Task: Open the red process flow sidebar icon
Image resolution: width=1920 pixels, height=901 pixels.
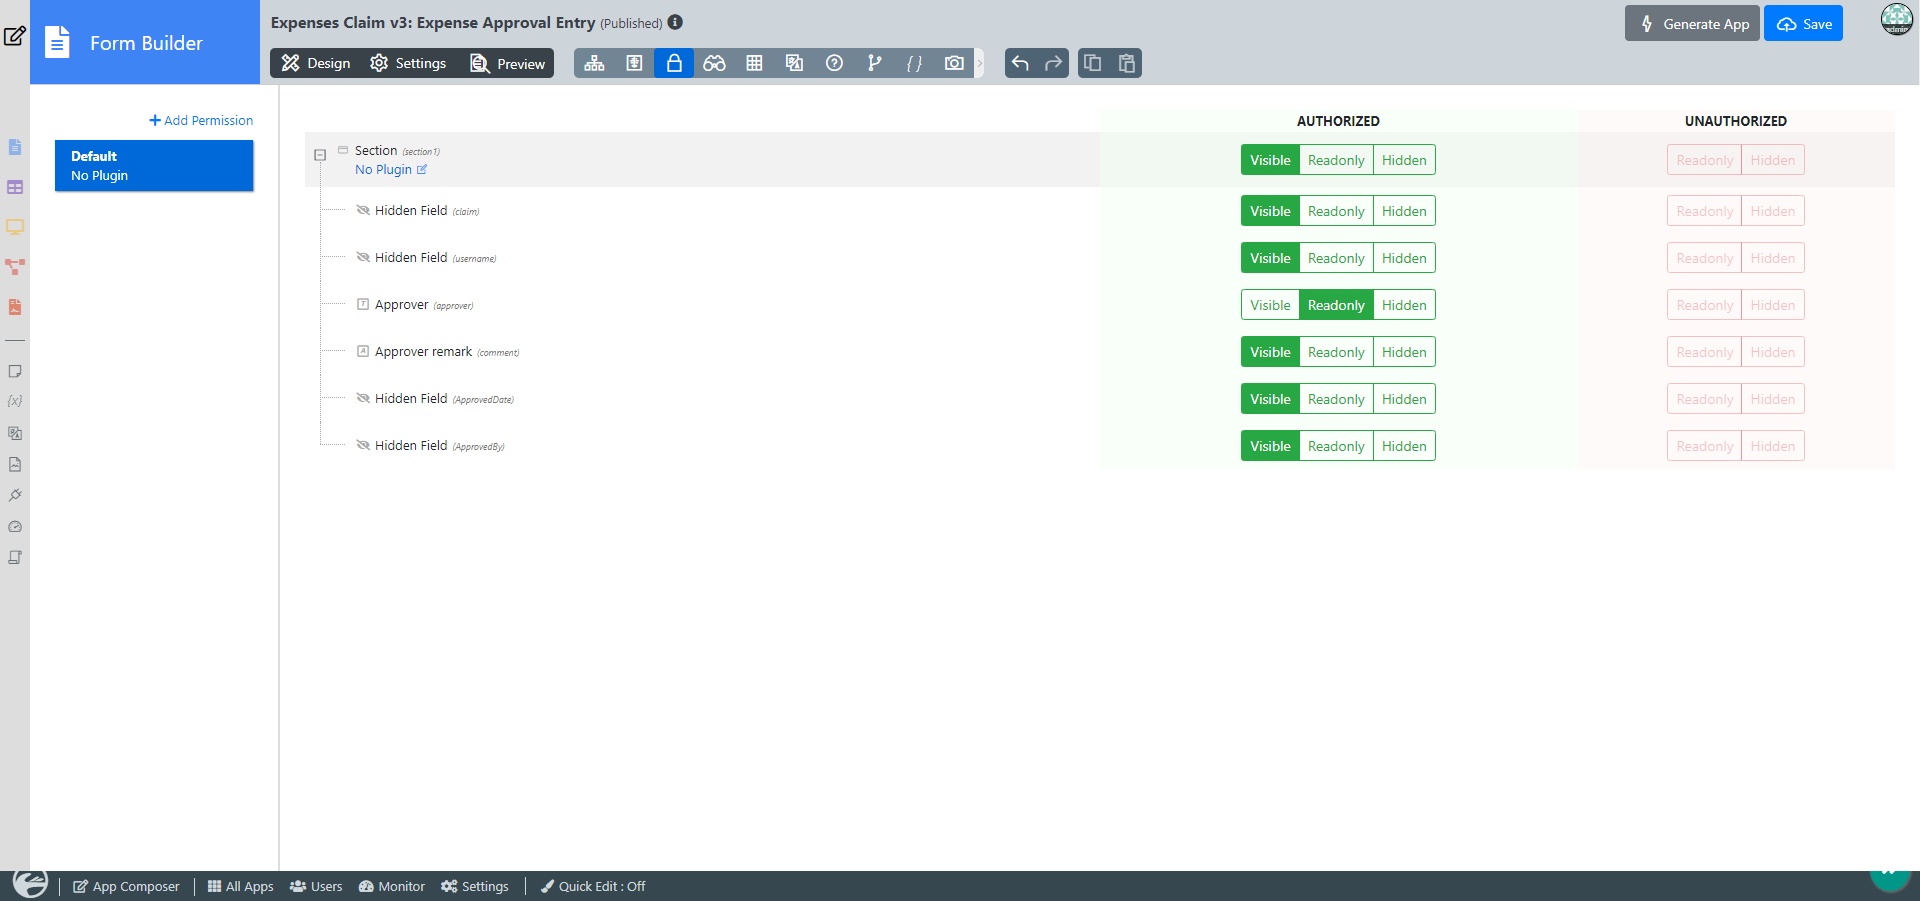Action: pyautogui.click(x=15, y=267)
